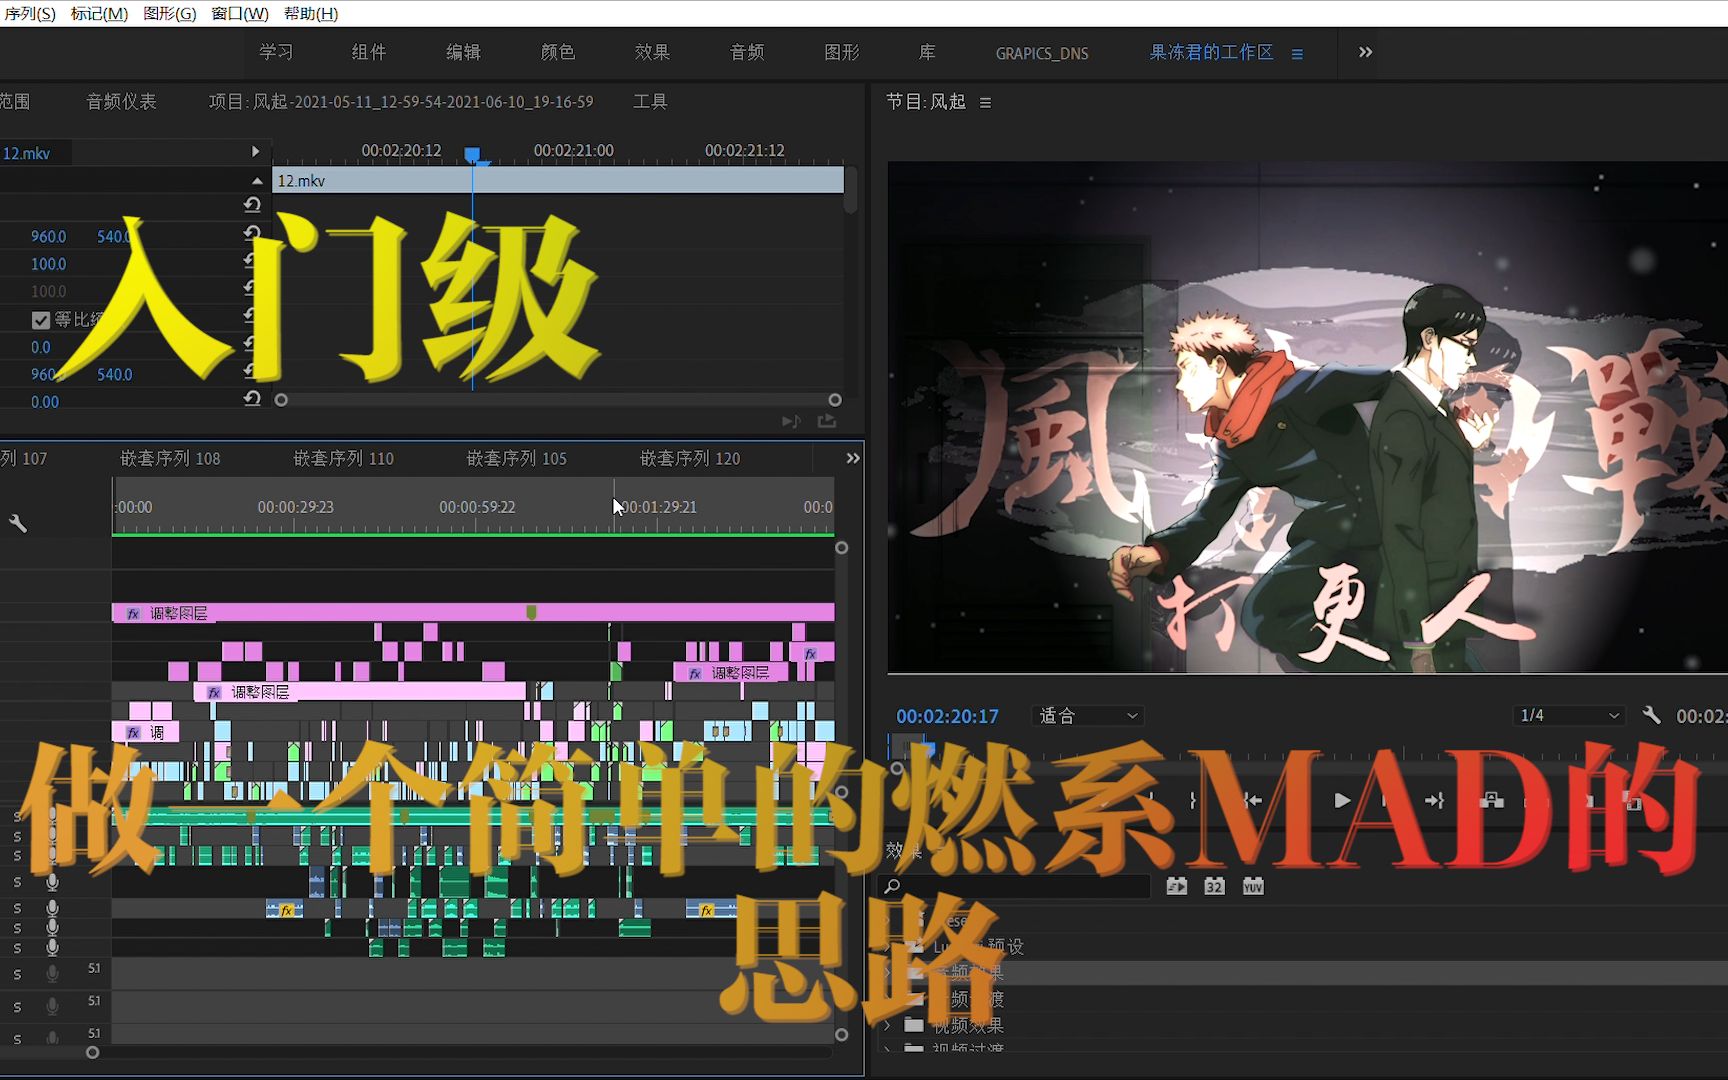Solo the first 5.1 audio track
This screenshot has width=1728, height=1080.
pyautogui.click(x=17, y=974)
